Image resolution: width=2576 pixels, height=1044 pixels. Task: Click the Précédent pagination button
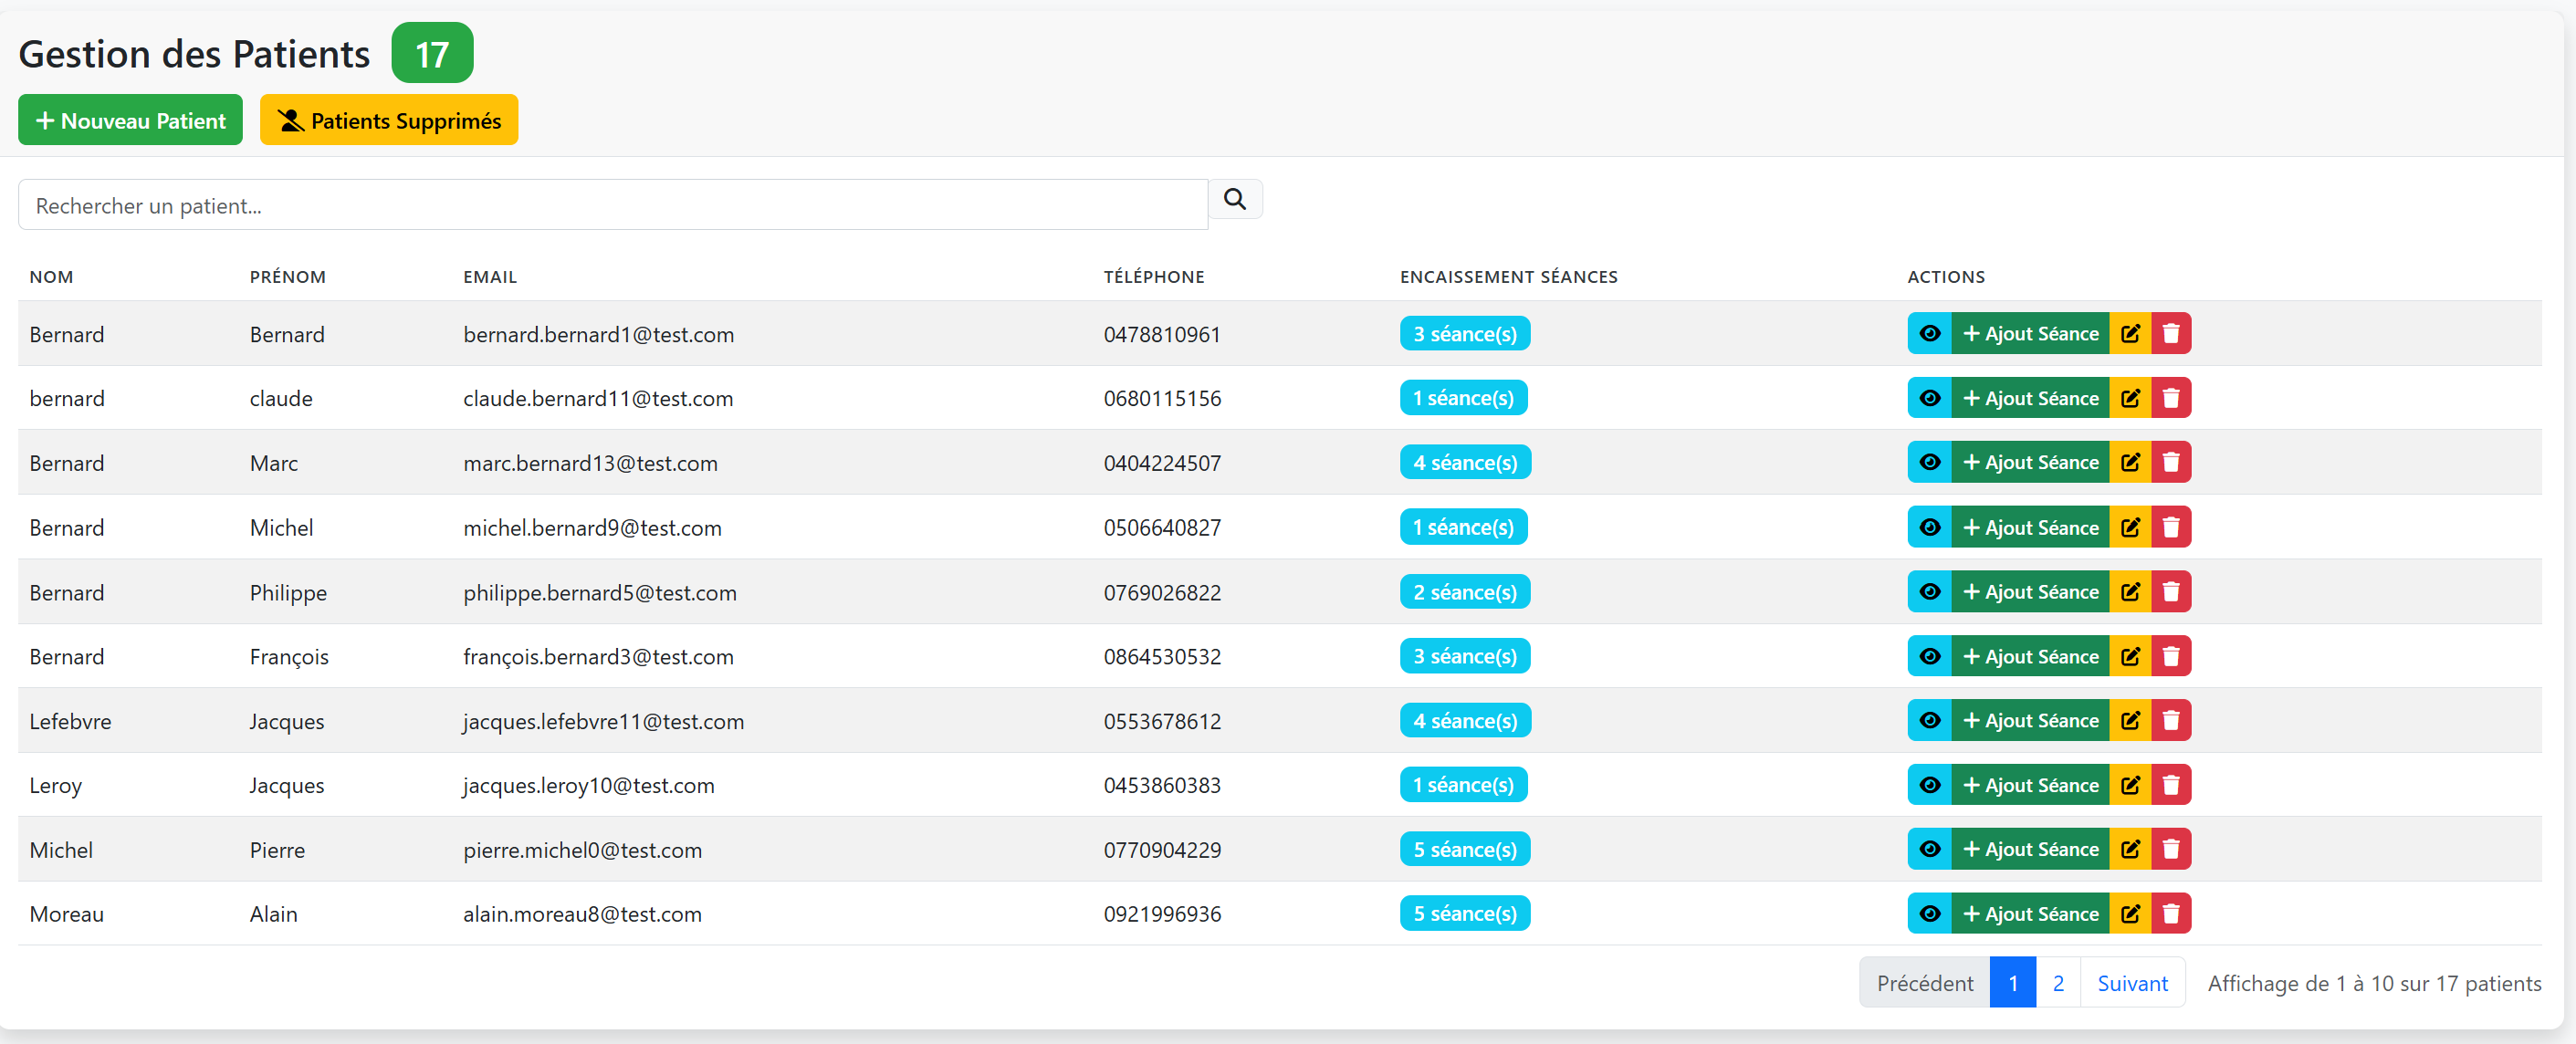pos(1924,983)
